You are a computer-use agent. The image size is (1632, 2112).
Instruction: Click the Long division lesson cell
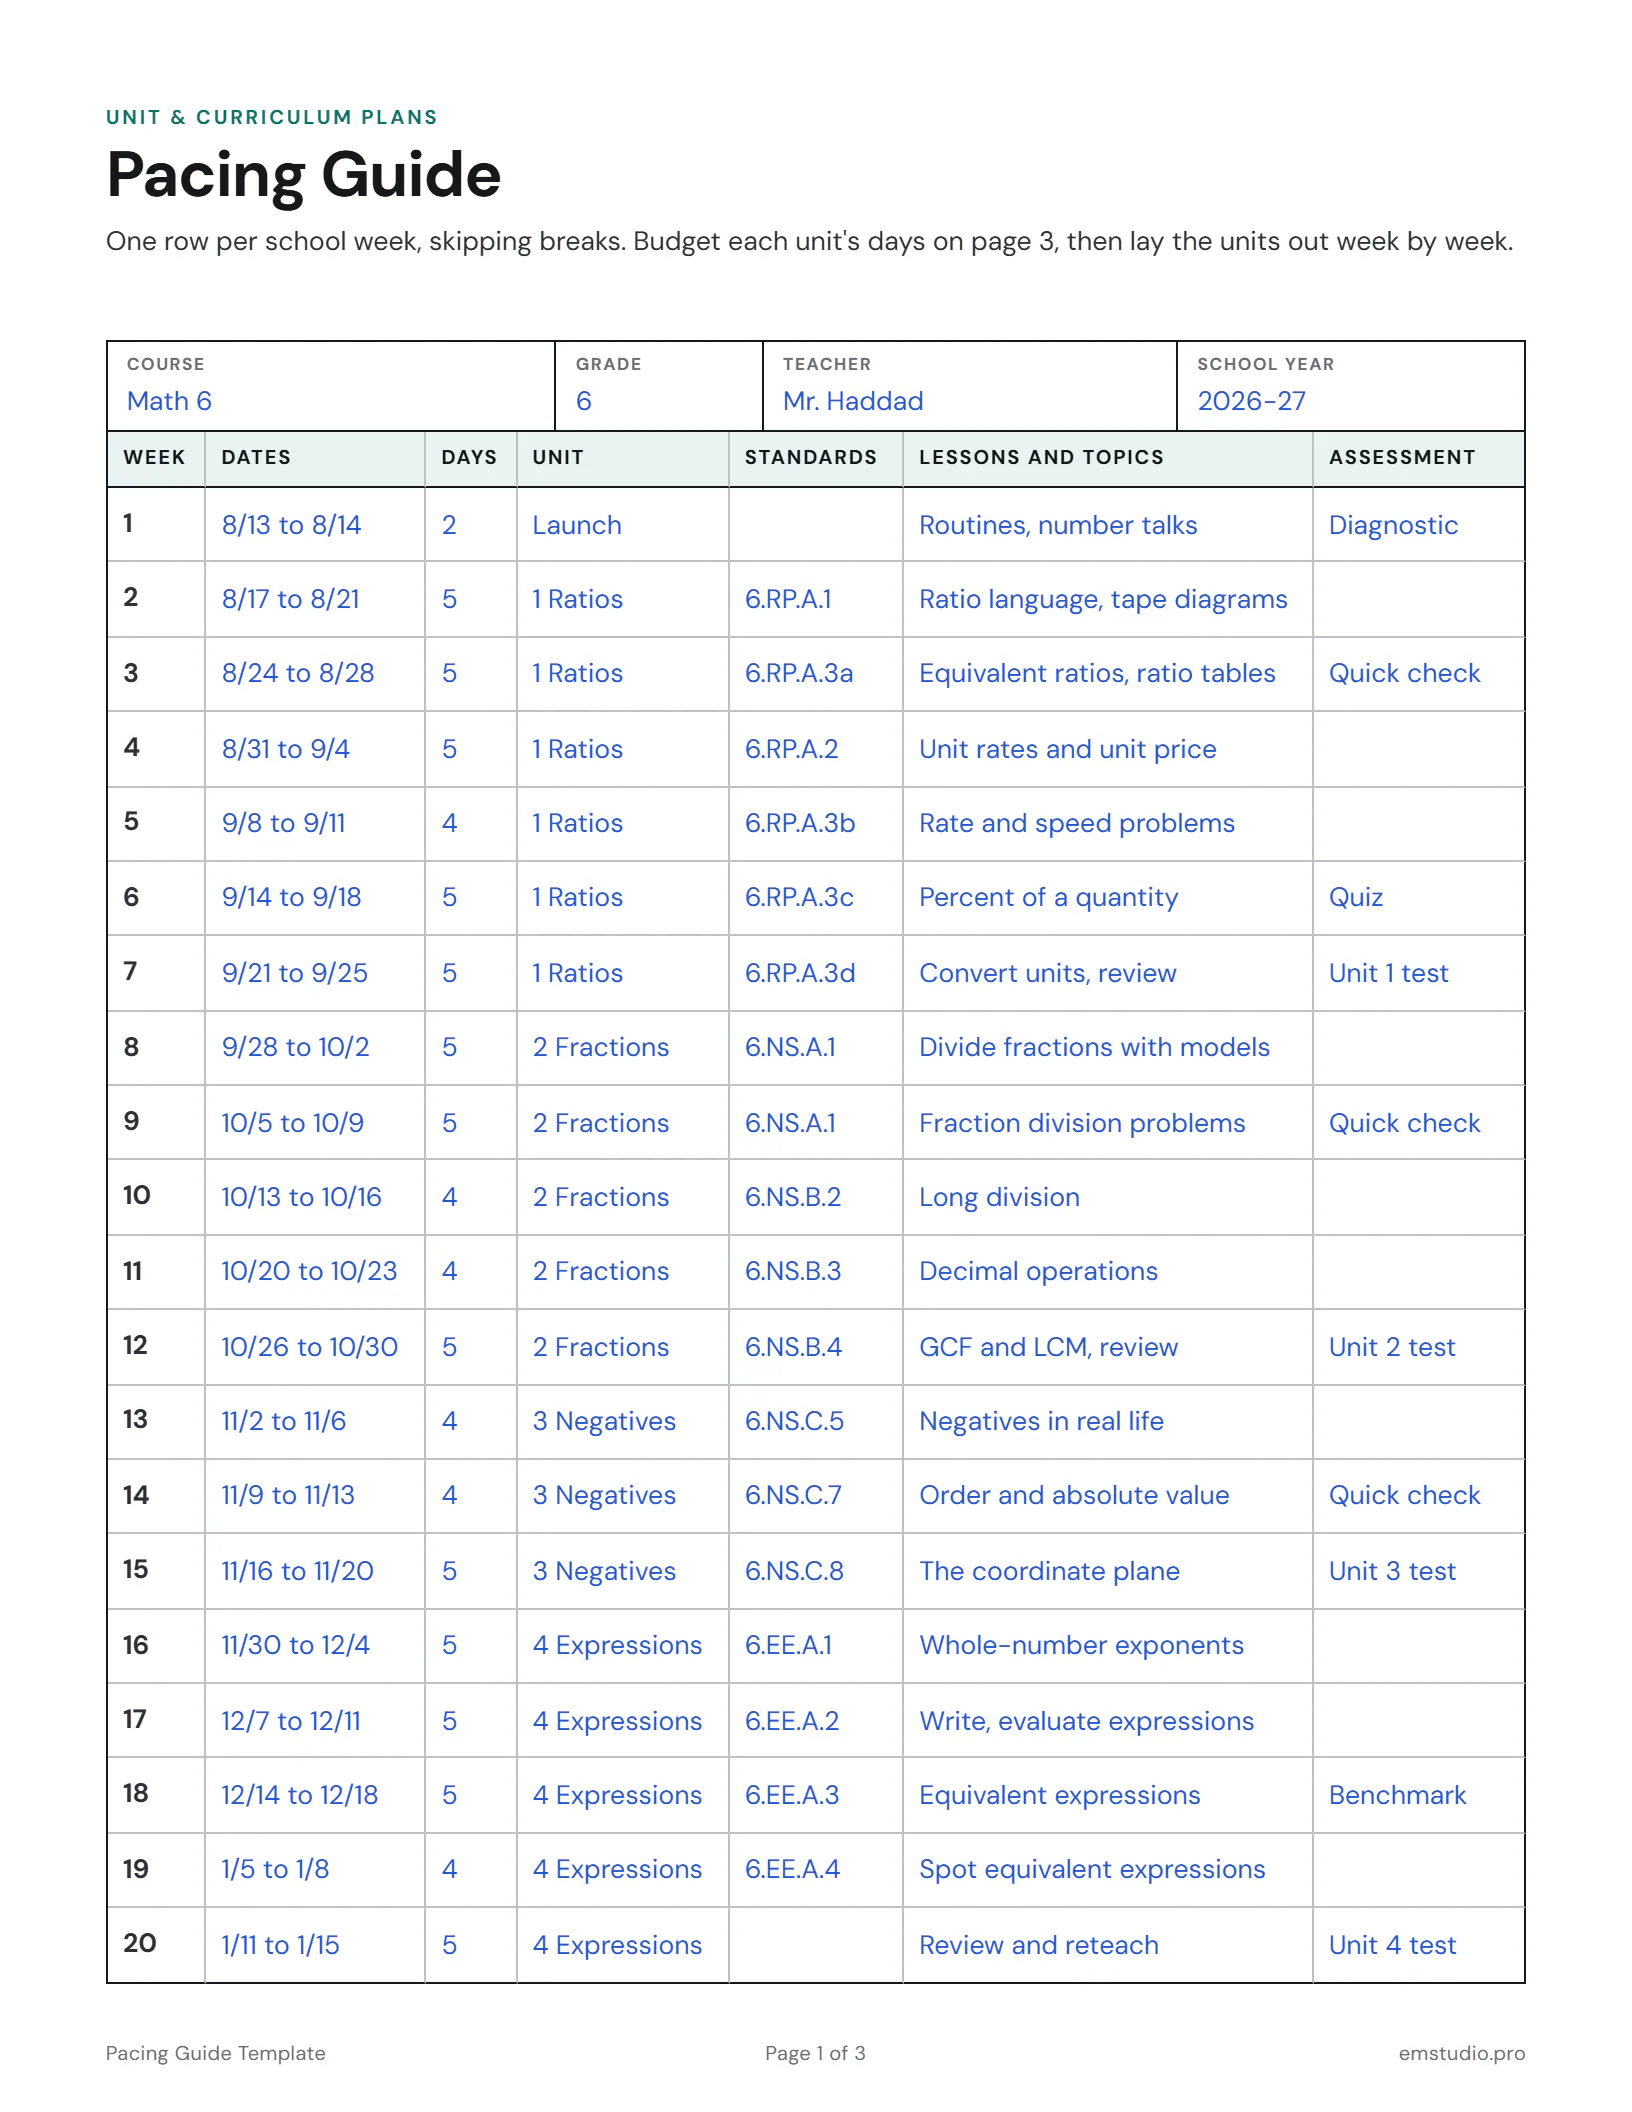point(1108,1197)
